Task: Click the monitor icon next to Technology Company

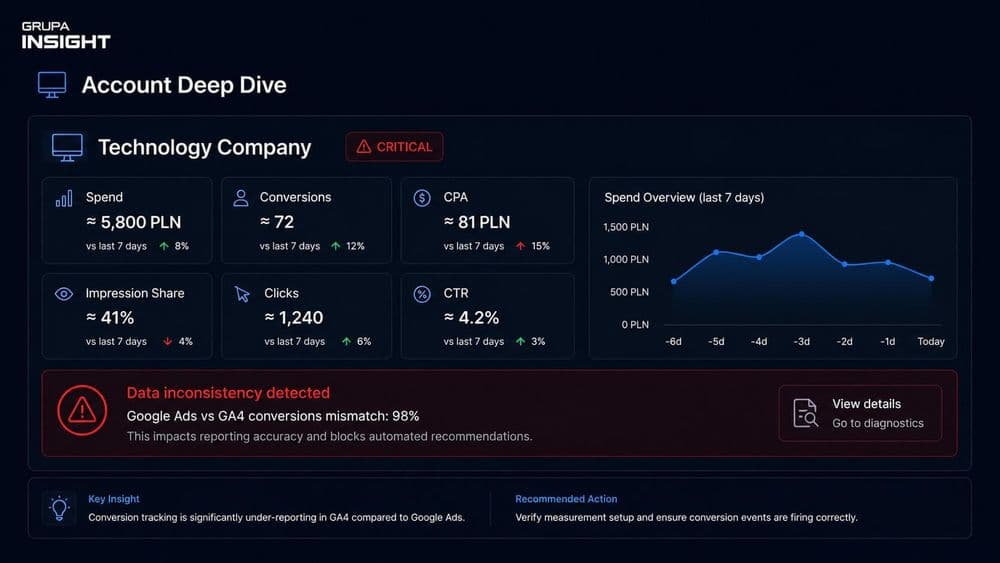Action: coord(67,147)
